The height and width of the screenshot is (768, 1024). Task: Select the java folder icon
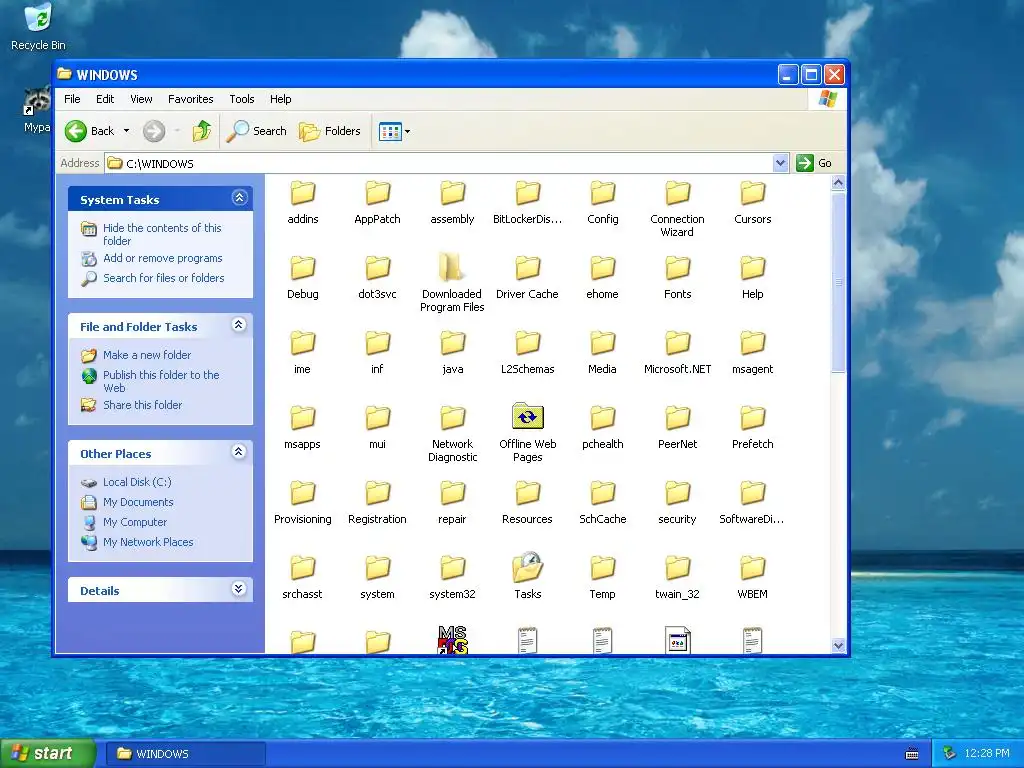(x=453, y=344)
